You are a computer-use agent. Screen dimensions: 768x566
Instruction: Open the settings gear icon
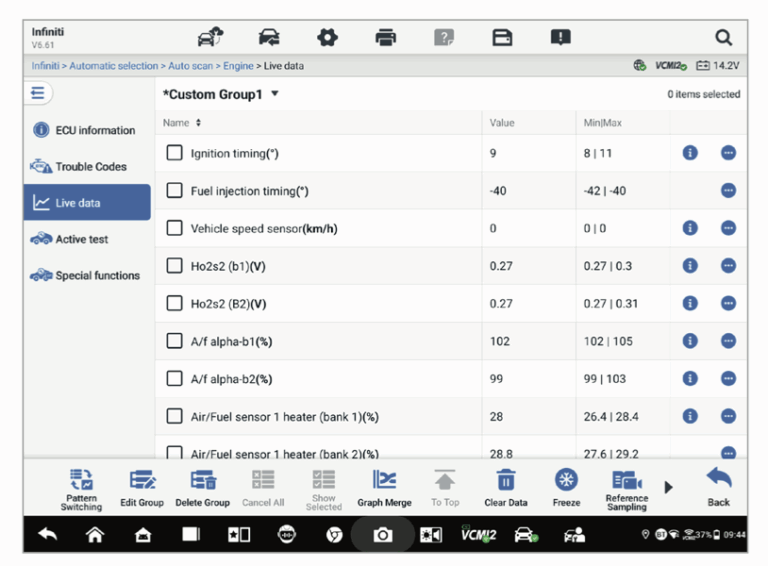click(327, 38)
